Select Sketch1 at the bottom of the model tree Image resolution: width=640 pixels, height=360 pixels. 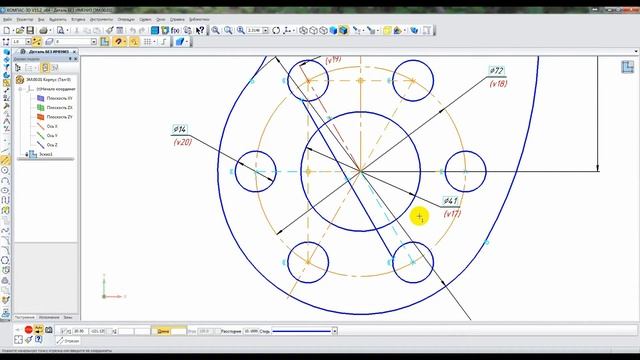pyautogui.click(x=46, y=154)
